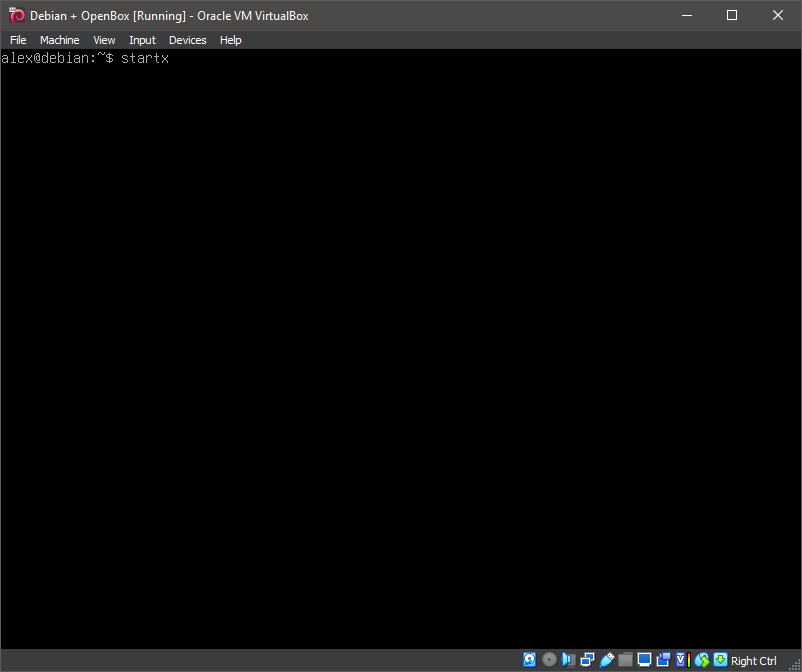Open the Devices menu
This screenshot has height=672, width=802.
pos(187,40)
